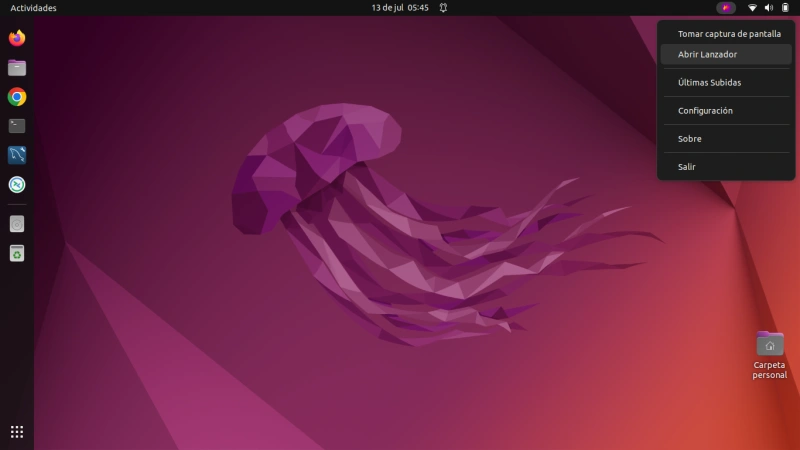This screenshot has width=800, height=450.
Task: Open the clock showing 13 de jul 05:45
Action: (400, 8)
